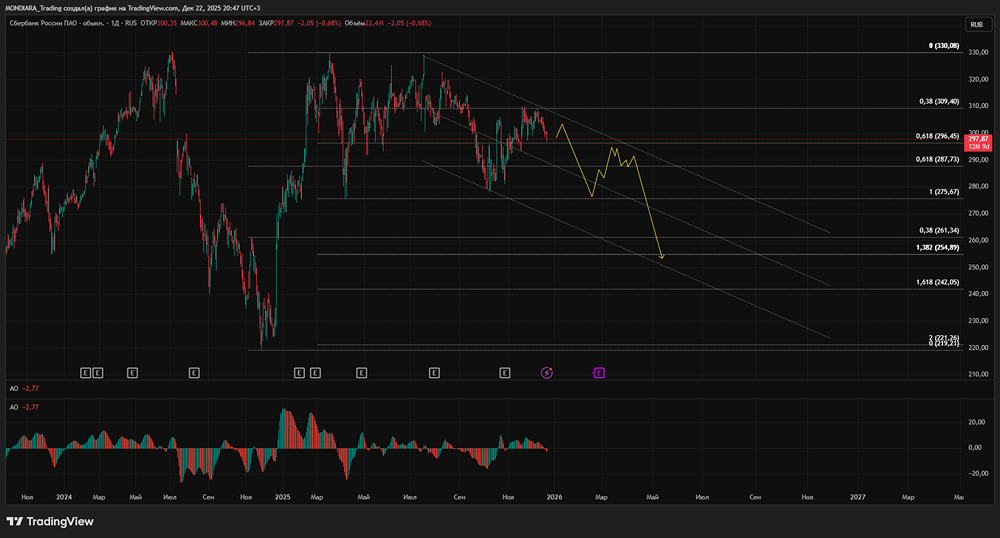Click the purple upcoming earnings E marker
This screenshot has width=1000, height=538.
(x=599, y=373)
